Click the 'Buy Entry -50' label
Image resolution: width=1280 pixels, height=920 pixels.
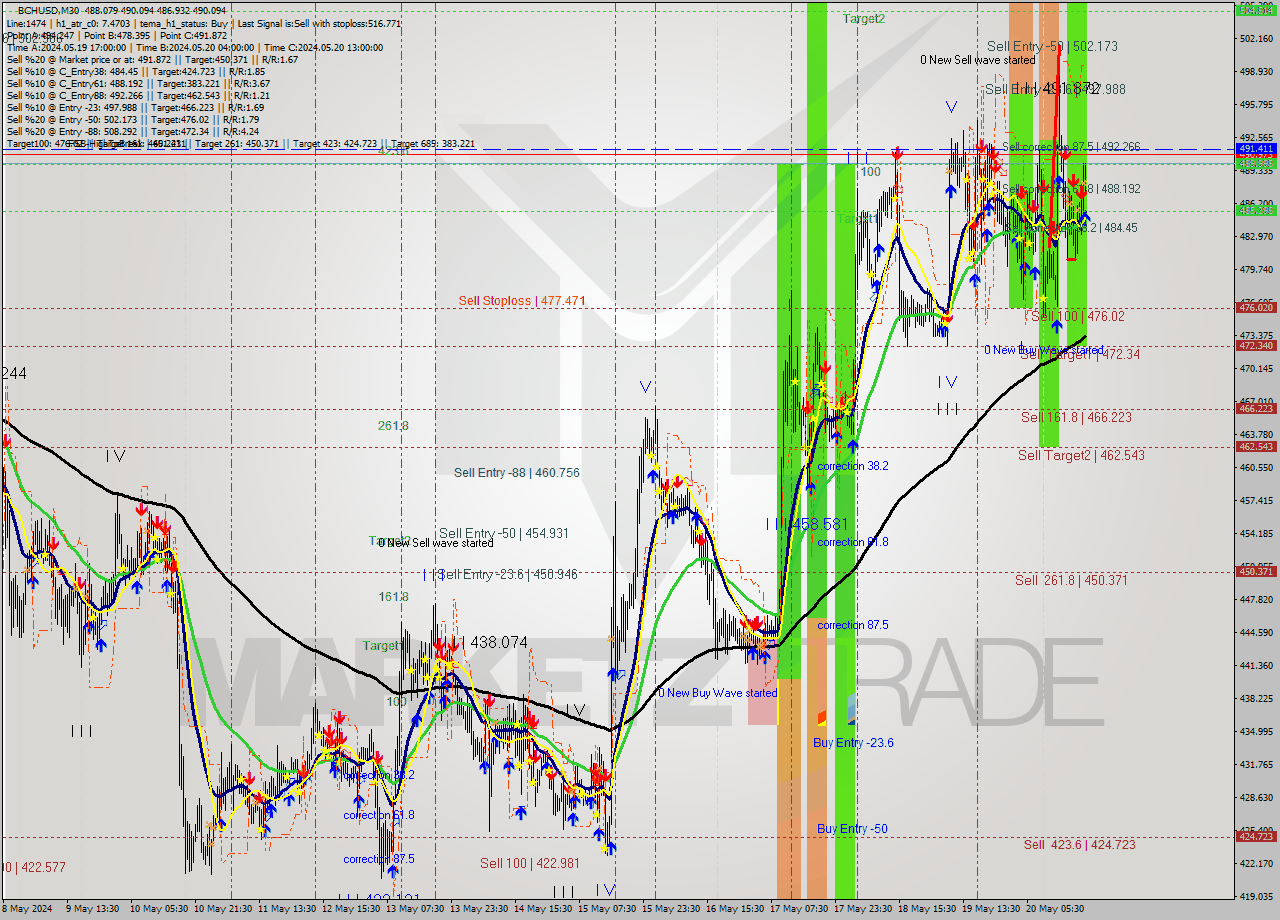click(x=852, y=828)
